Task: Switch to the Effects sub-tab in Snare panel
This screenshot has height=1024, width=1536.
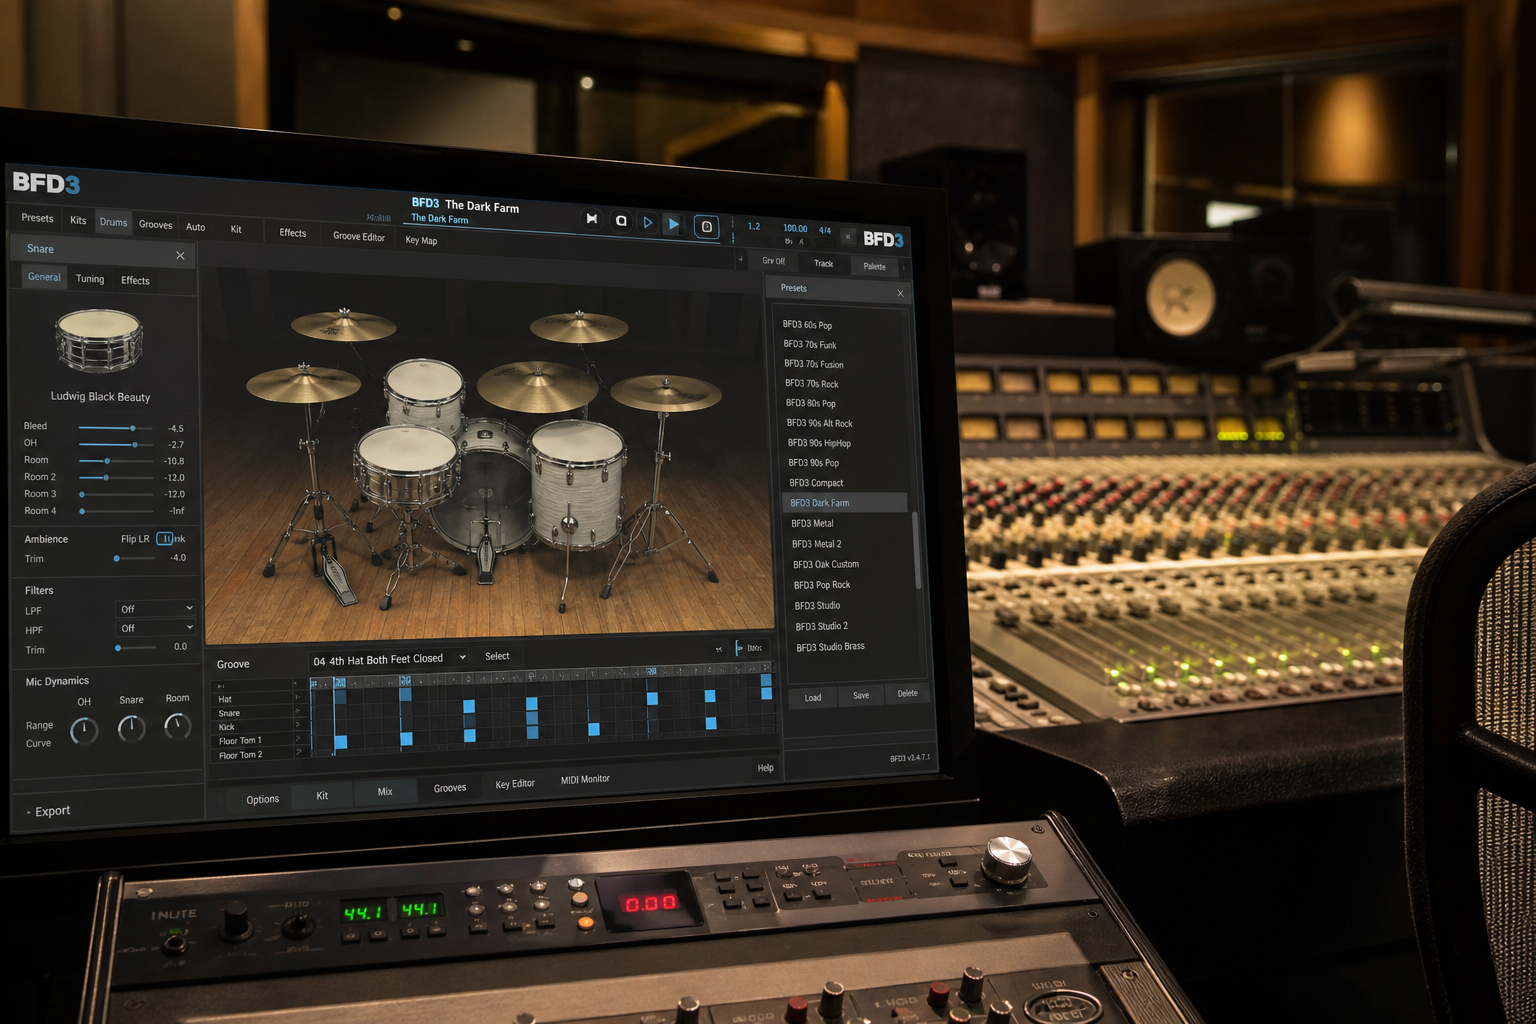Action: click(x=135, y=281)
